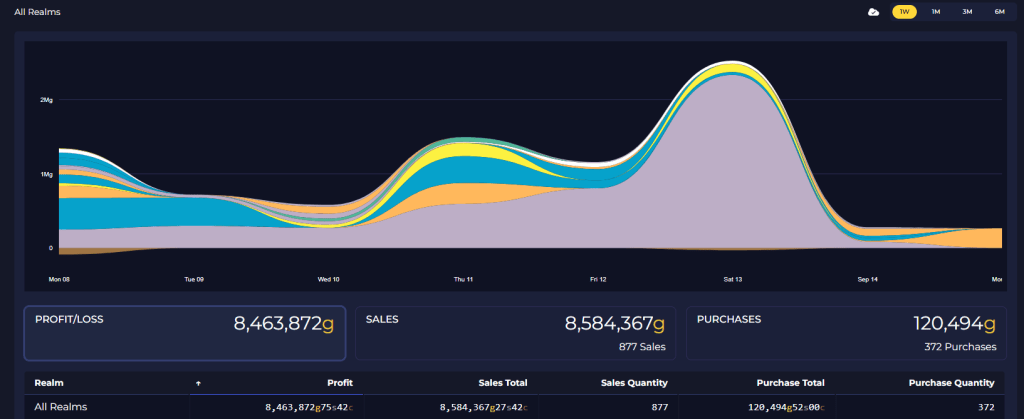Screen dimensions: 1024x419
Task: Sort table by Sales Total column
Action: 501,383
